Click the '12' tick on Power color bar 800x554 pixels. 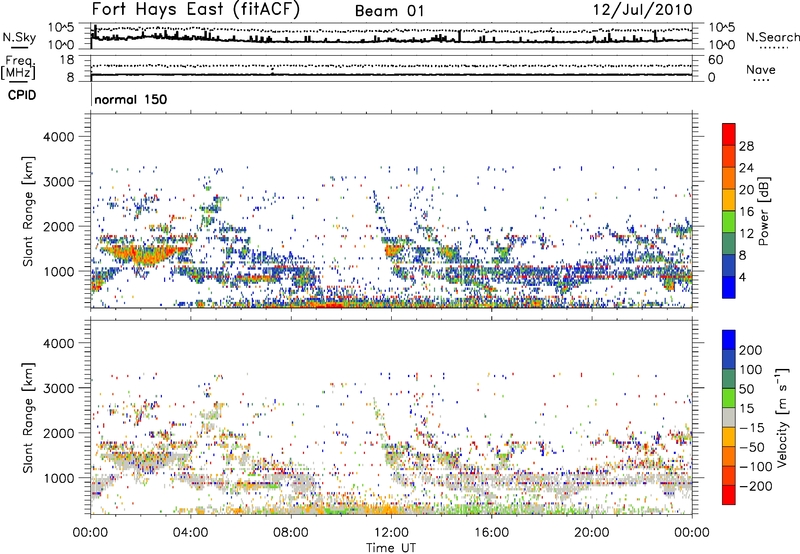pos(746,234)
